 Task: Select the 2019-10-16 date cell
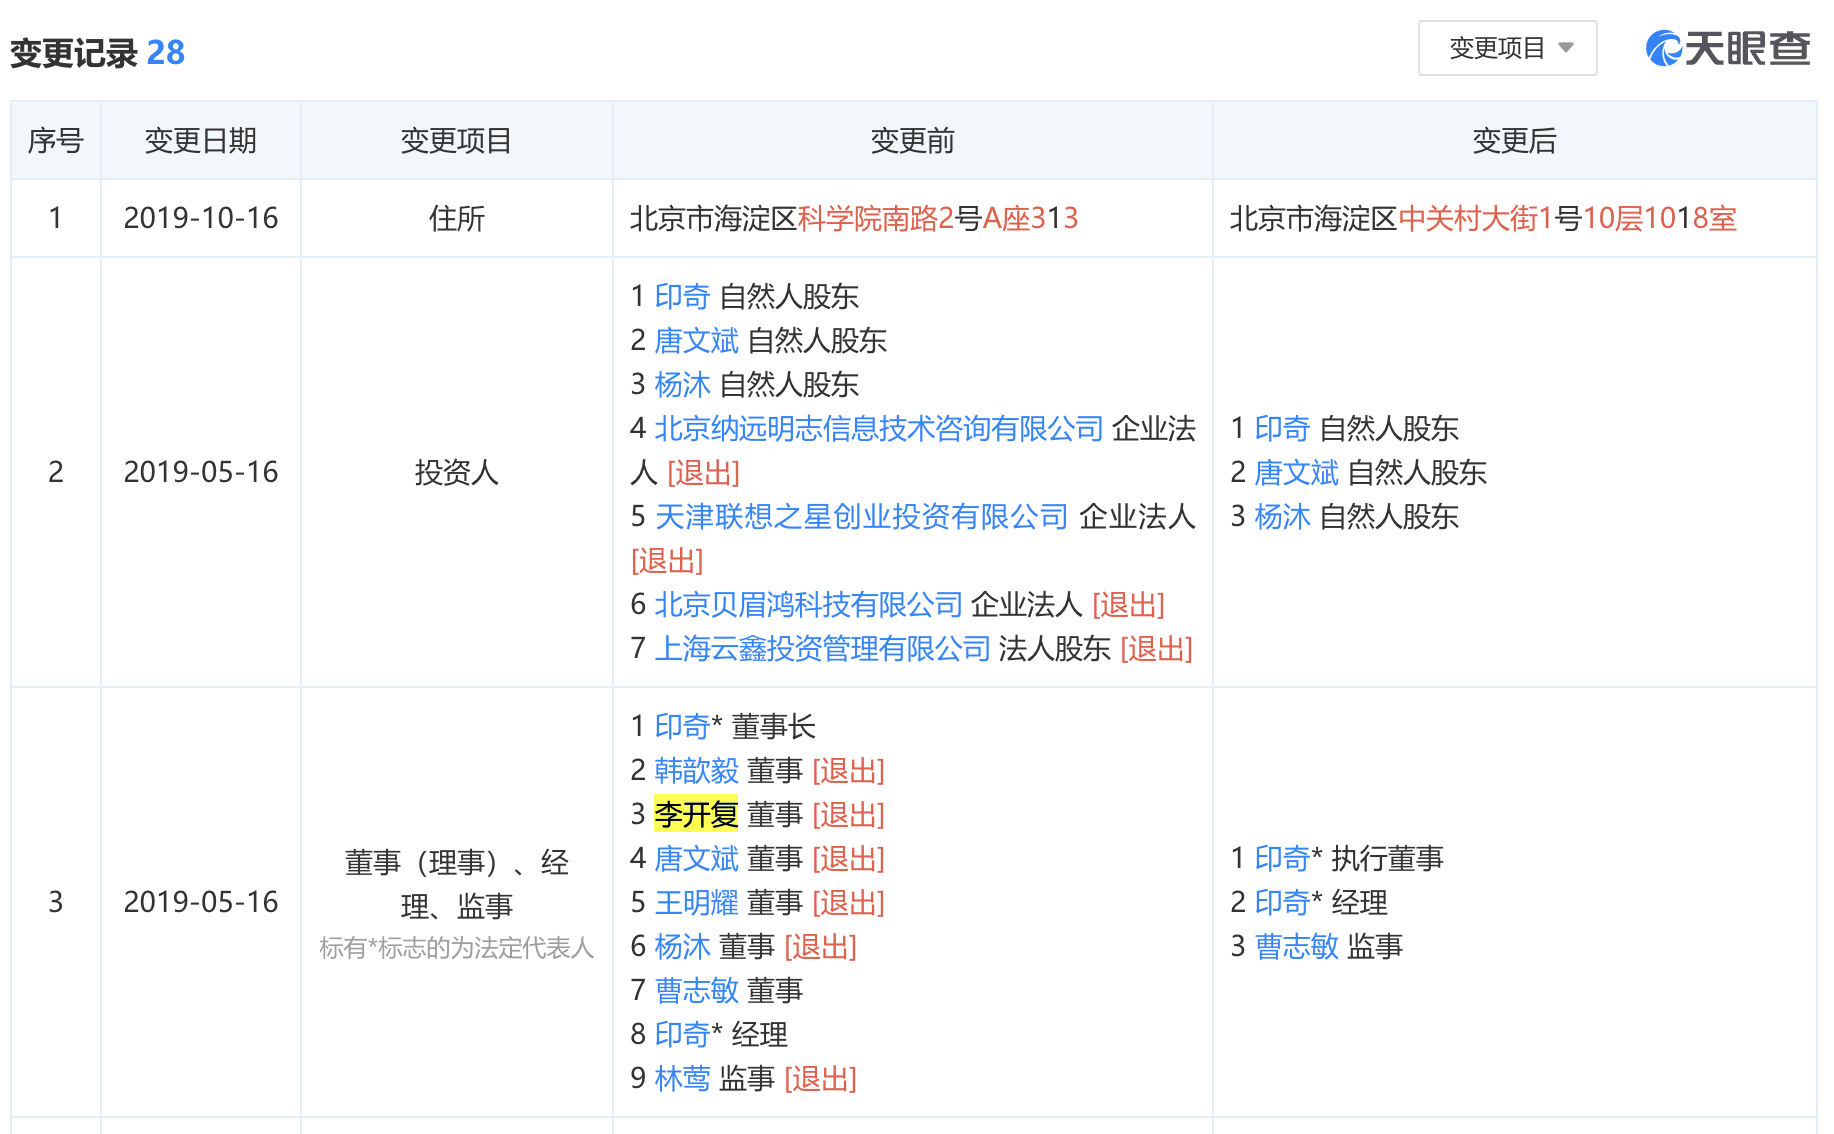[201, 218]
